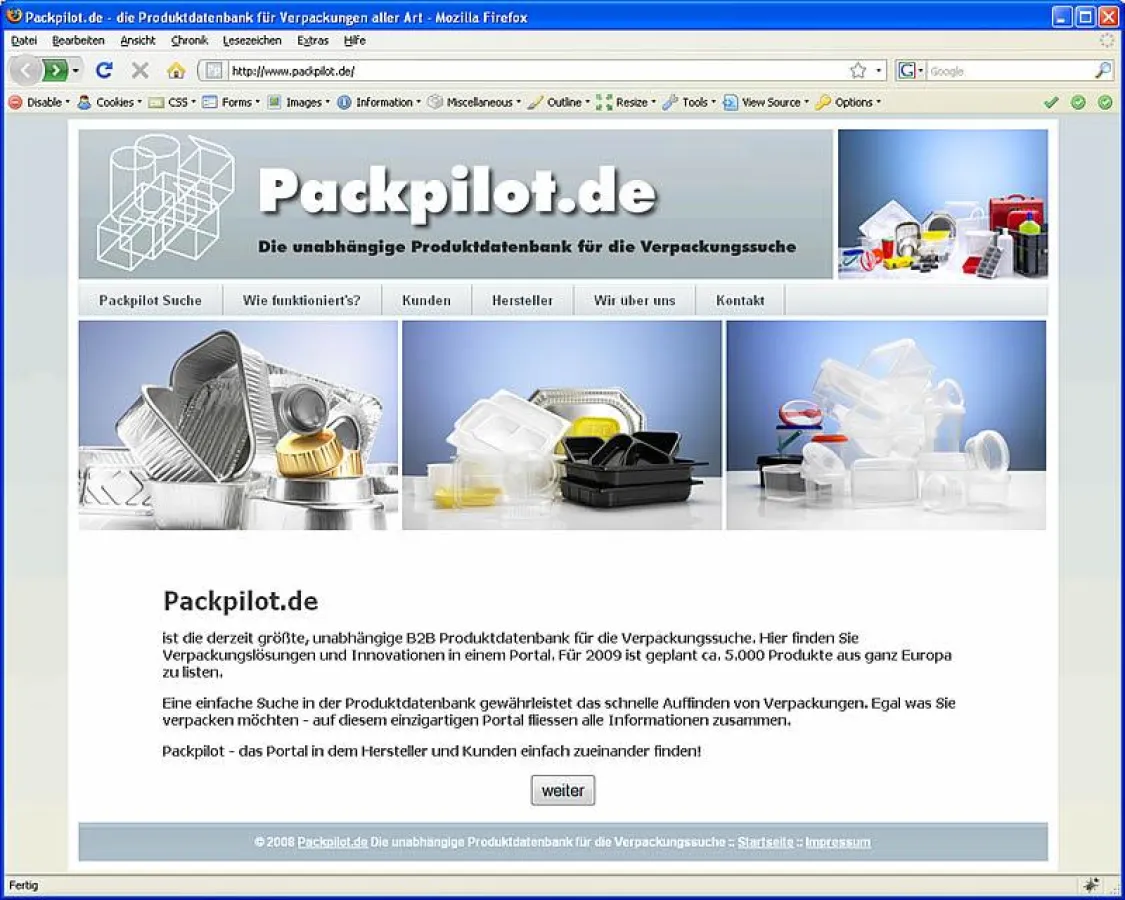Click the bug icon in status bar
The height and width of the screenshot is (900, 1125).
[x=1091, y=885]
